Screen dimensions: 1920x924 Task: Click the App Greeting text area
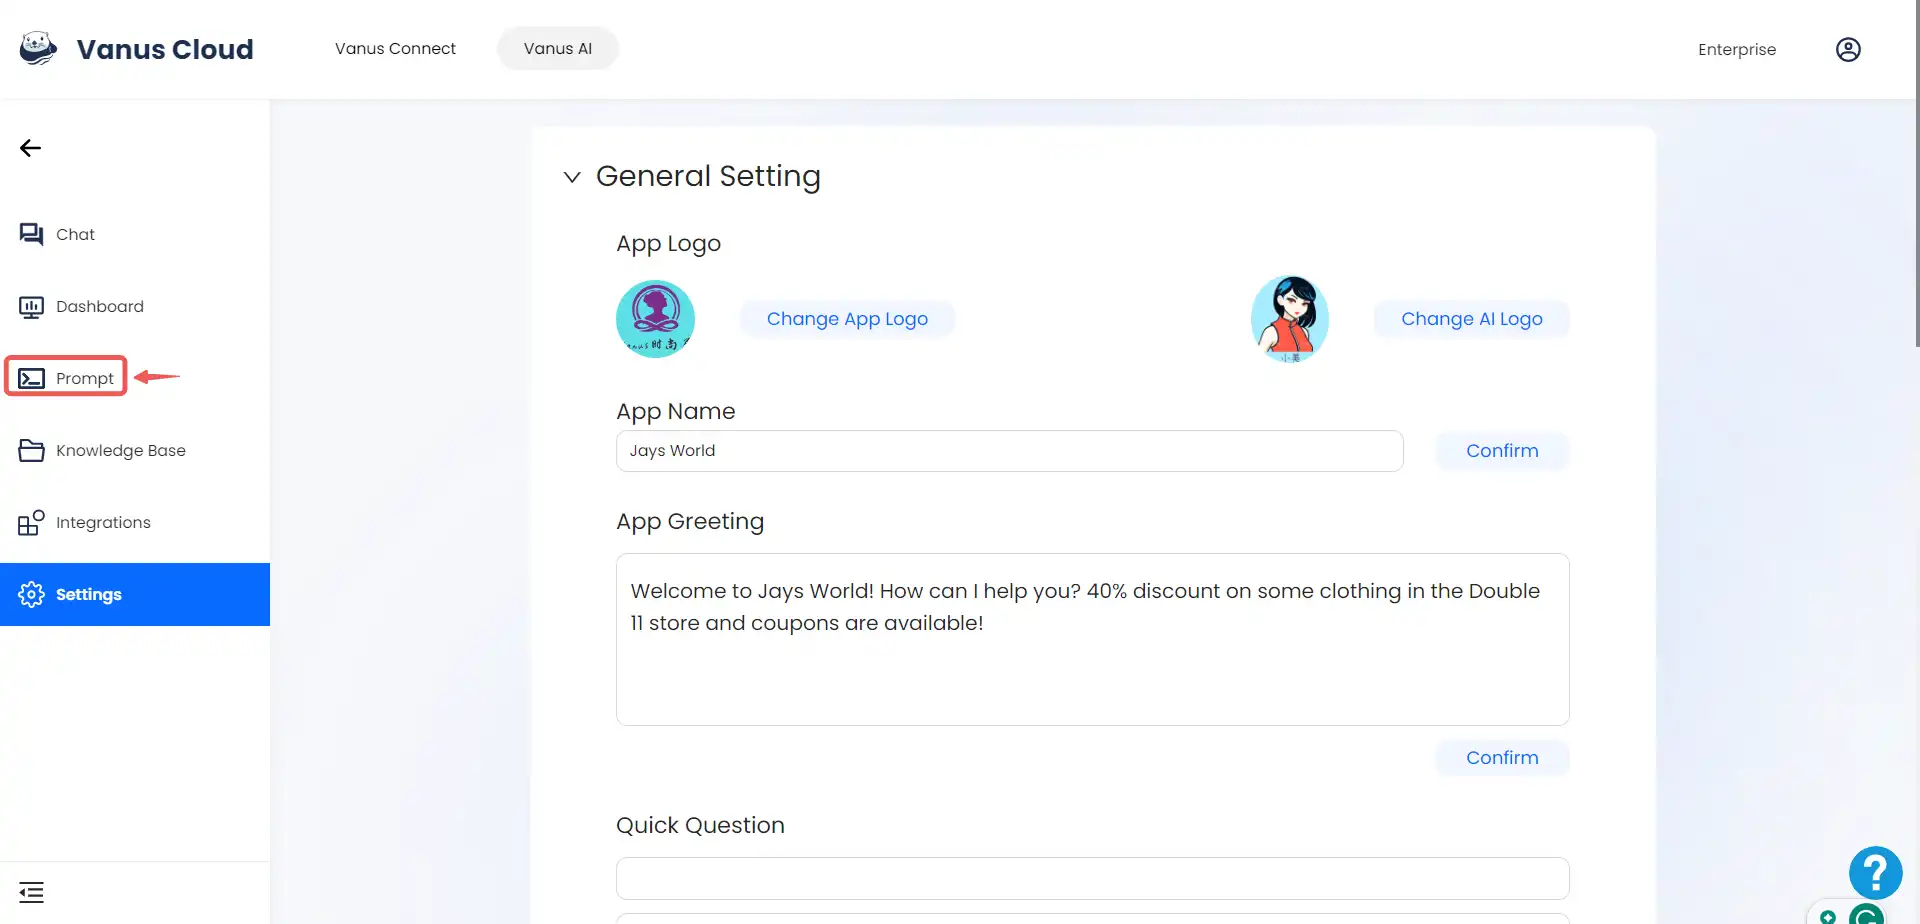pos(1092,640)
